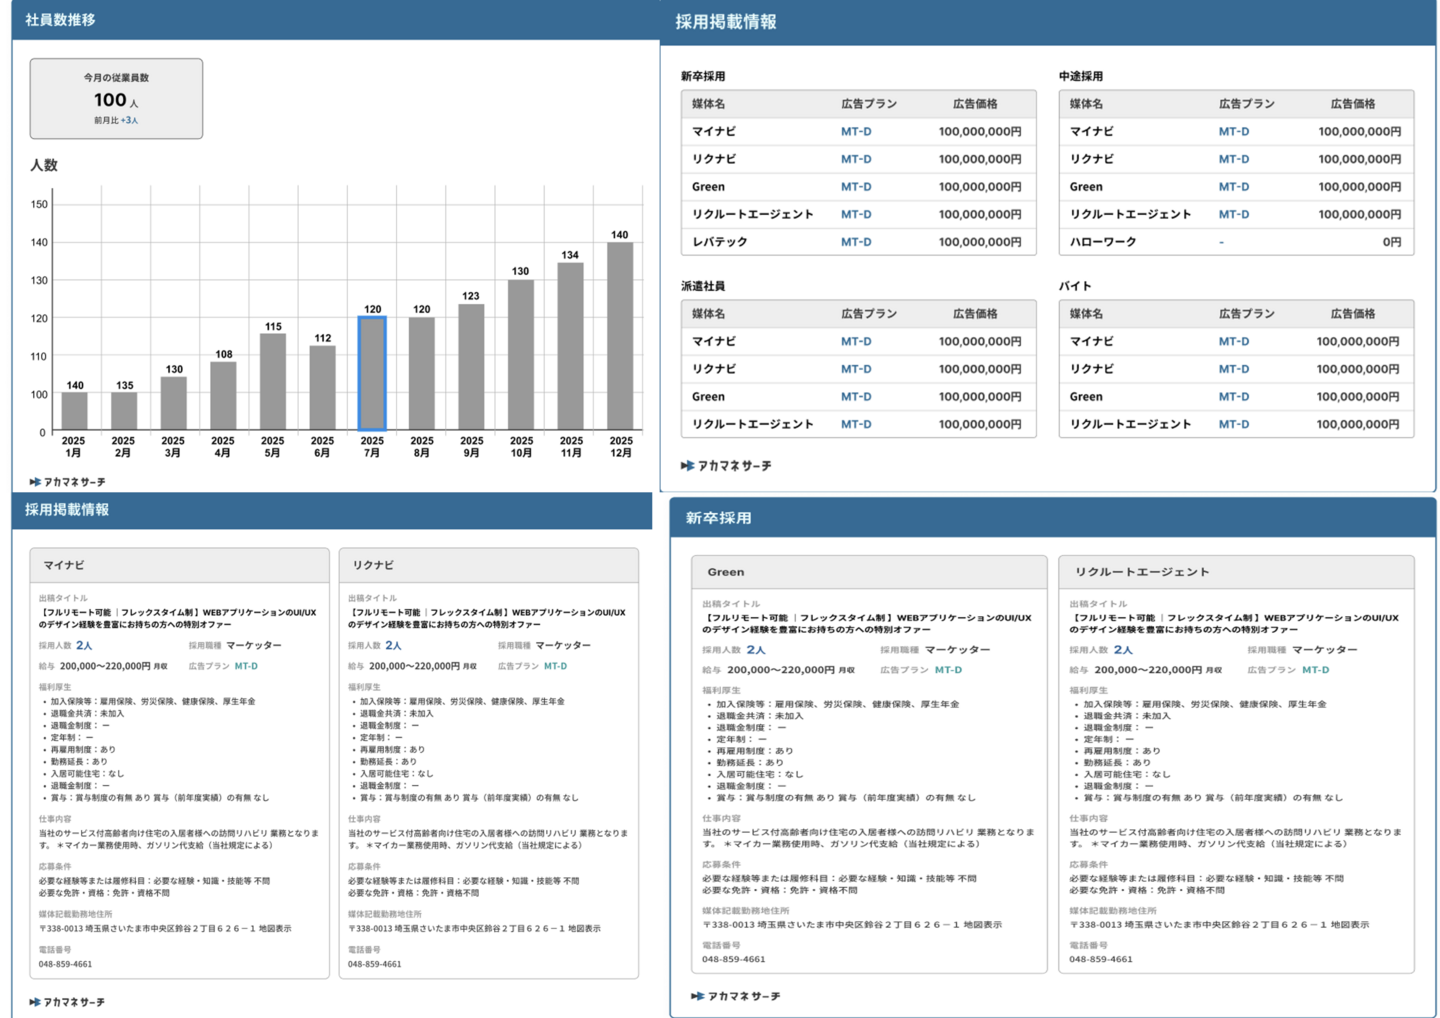Open MT-D plan in 新卒採用 マイナビ row
This screenshot has height=1018, width=1440.
856,132
